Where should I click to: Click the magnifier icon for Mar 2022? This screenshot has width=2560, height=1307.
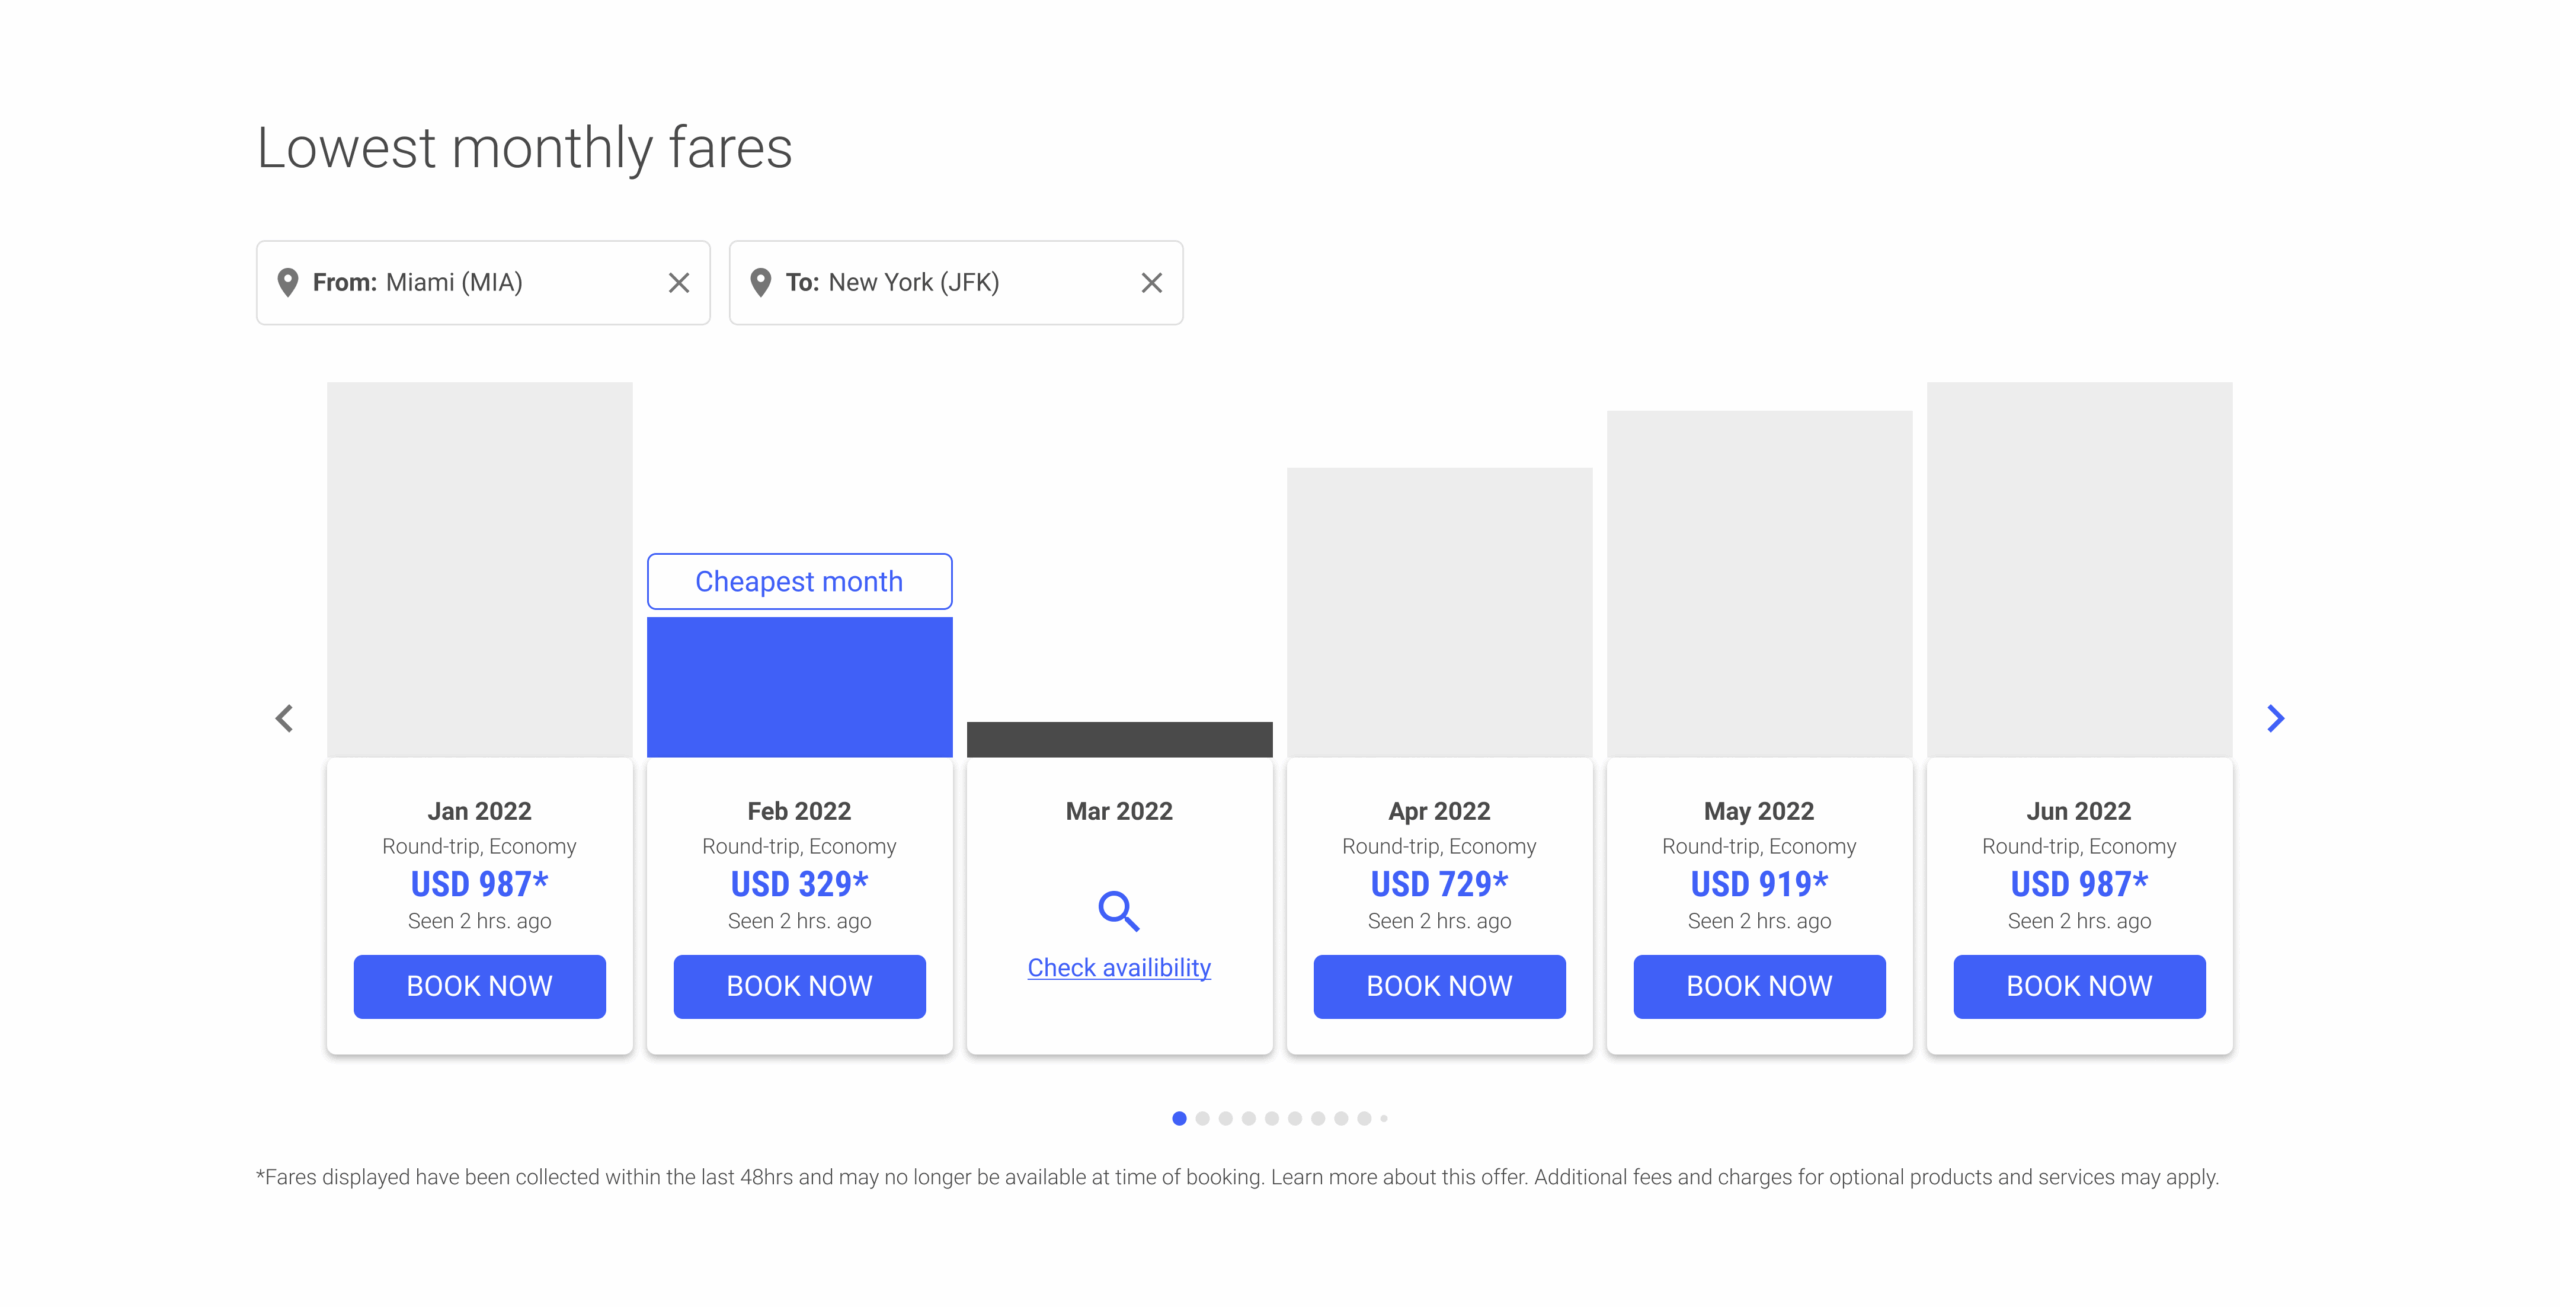(x=1118, y=911)
